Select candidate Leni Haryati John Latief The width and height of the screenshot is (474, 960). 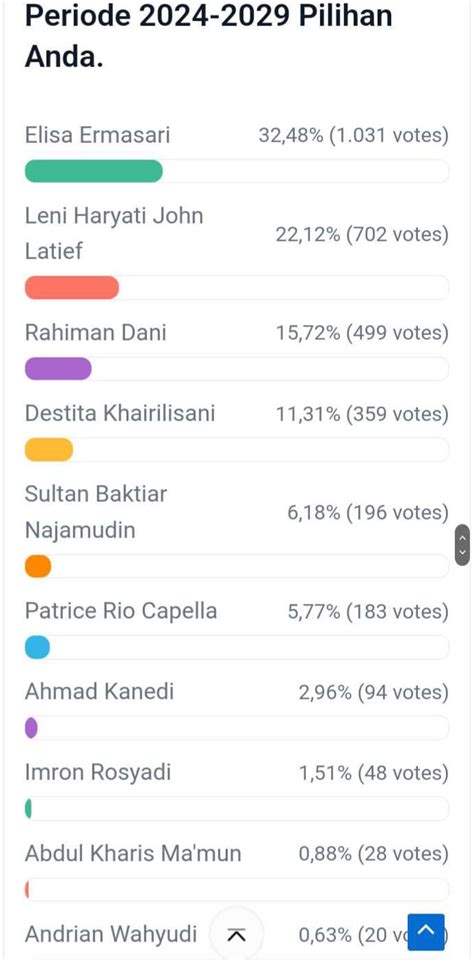pyautogui.click(x=114, y=233)
